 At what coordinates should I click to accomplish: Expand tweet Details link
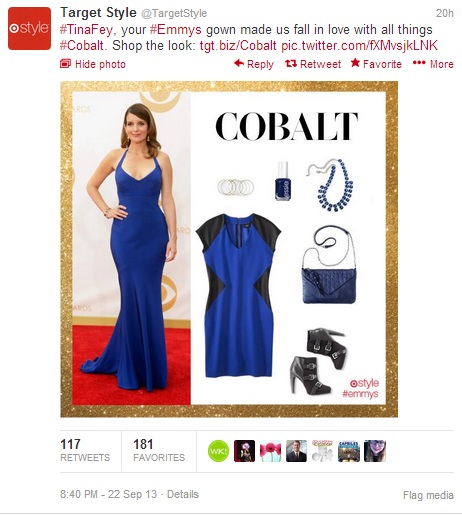(x=183, y=494)
